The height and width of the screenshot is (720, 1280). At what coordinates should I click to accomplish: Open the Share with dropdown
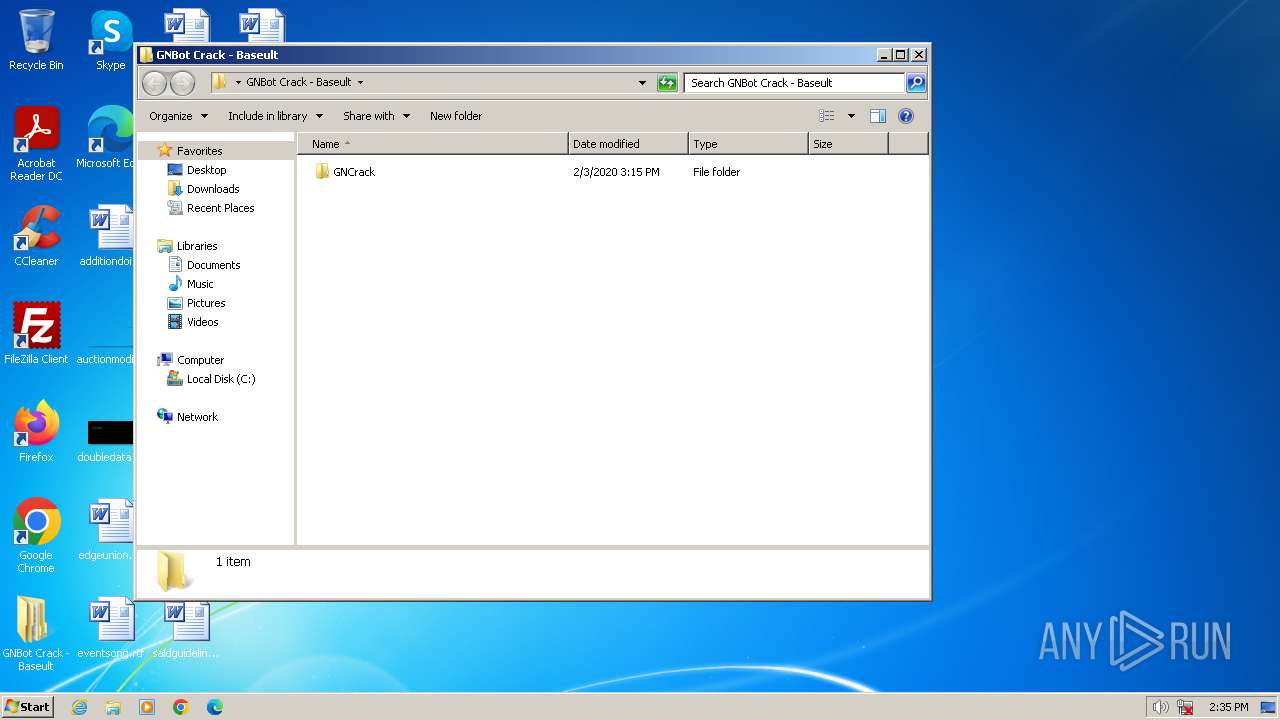376,116
